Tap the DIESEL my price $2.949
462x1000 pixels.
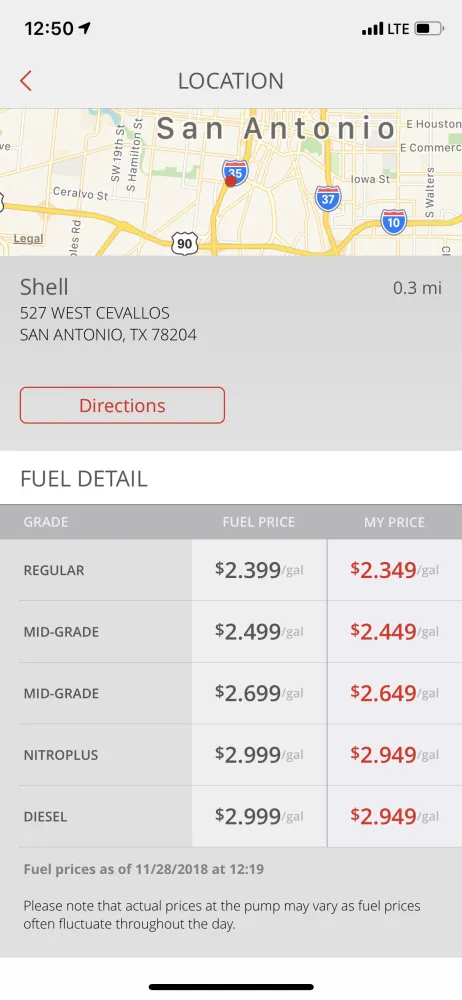pyautogui.click(x=394, y=816)
